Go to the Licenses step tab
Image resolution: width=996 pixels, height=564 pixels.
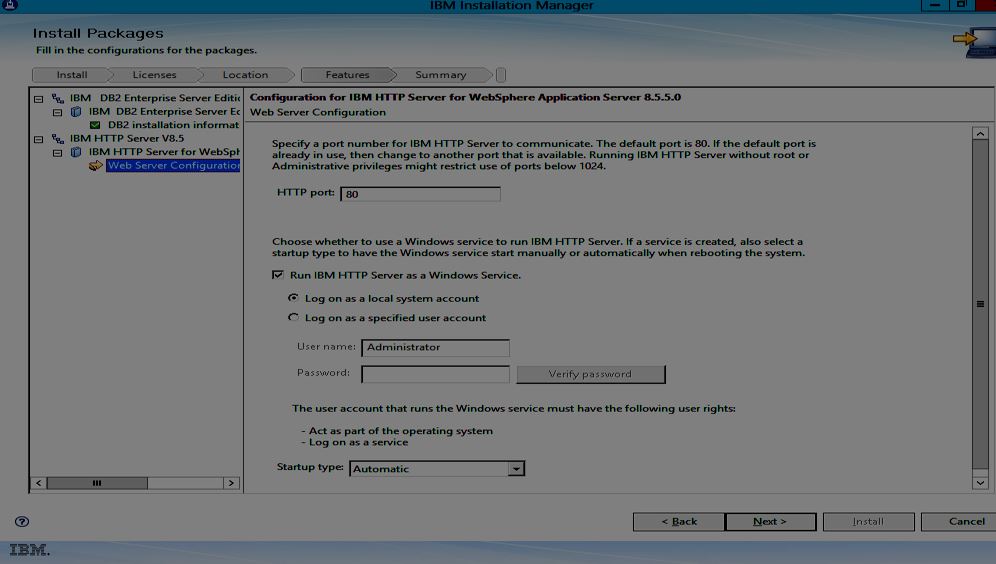point(154,75)
